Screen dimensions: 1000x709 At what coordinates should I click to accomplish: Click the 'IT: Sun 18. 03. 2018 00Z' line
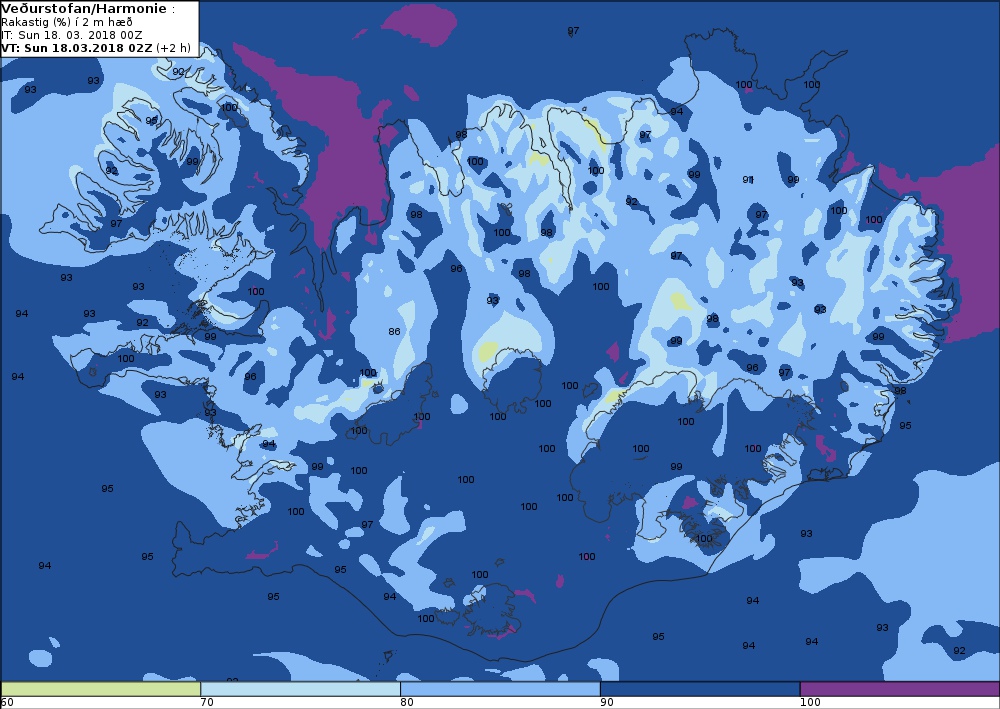click(71, 35)
